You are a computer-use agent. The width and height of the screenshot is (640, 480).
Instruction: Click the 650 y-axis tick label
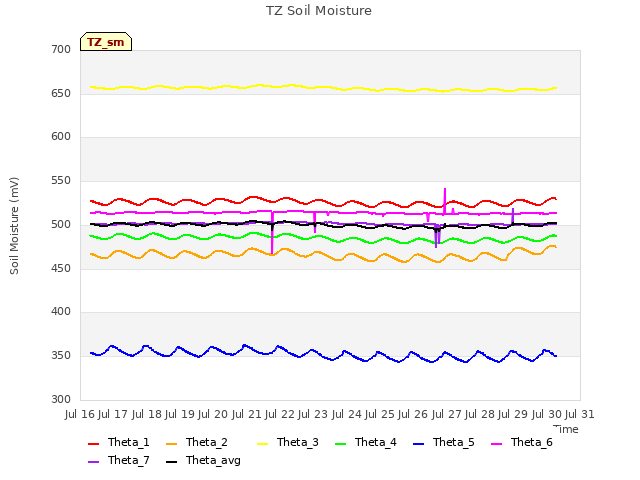61,93
